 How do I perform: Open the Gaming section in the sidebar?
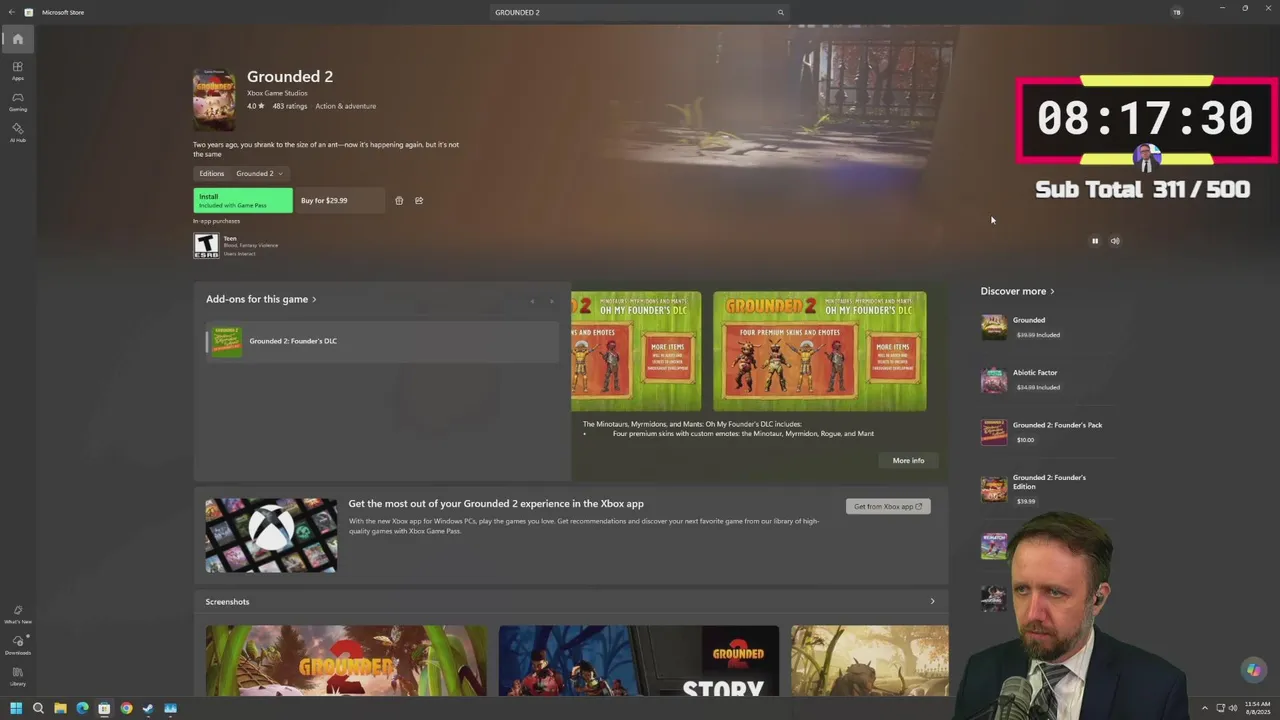[17, 101]
